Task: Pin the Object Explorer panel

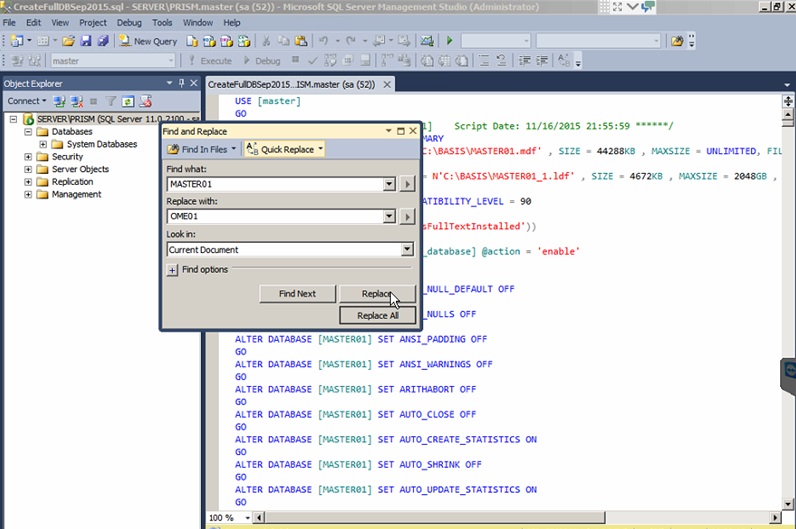Action: point(182,83)
